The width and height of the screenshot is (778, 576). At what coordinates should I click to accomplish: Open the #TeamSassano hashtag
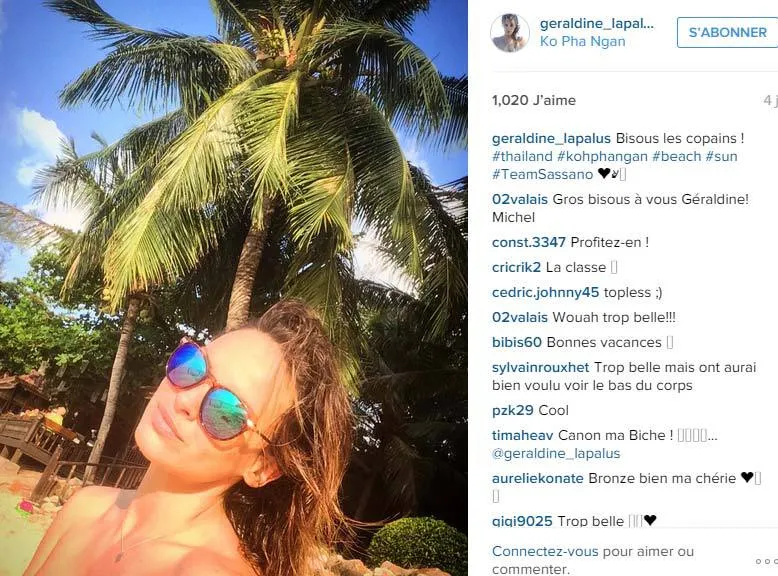(542, 174)
